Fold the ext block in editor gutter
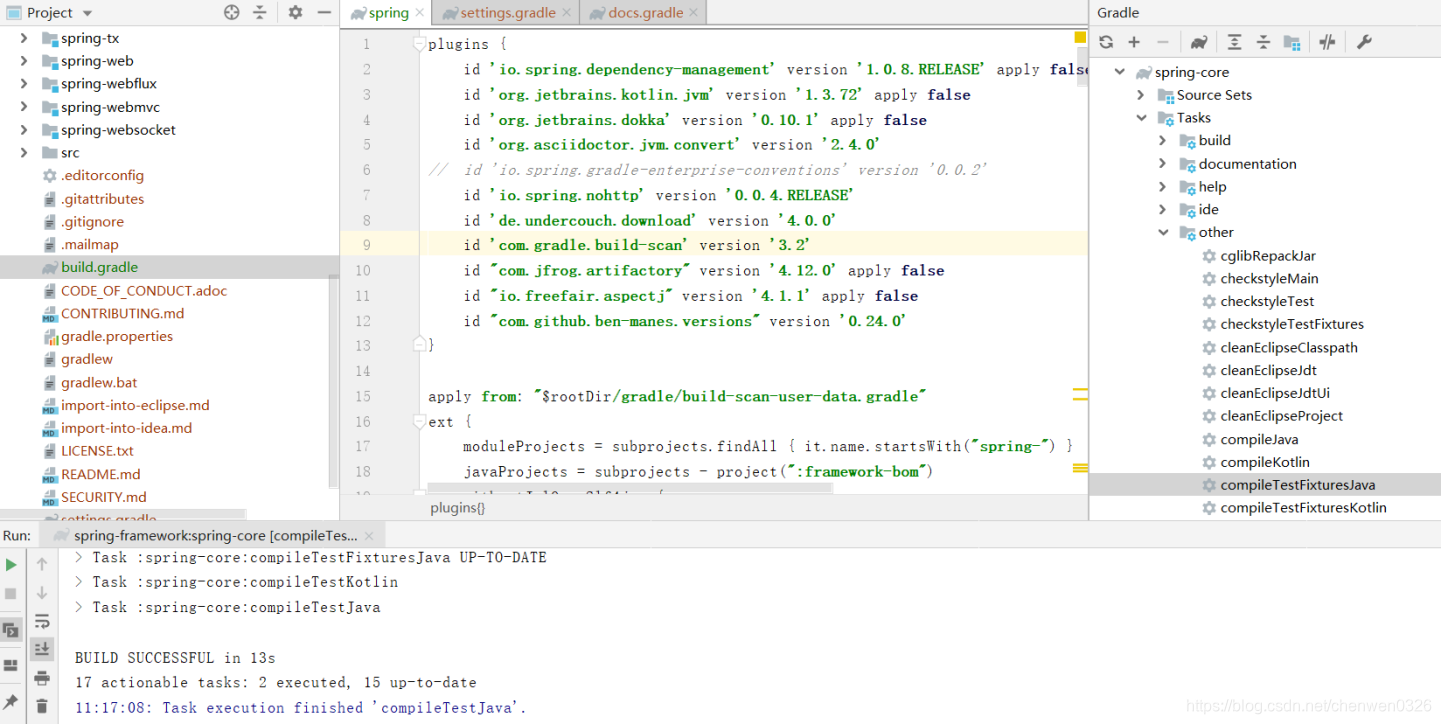The width and height of the screenshot is (1441, 724). coord(420,421)
